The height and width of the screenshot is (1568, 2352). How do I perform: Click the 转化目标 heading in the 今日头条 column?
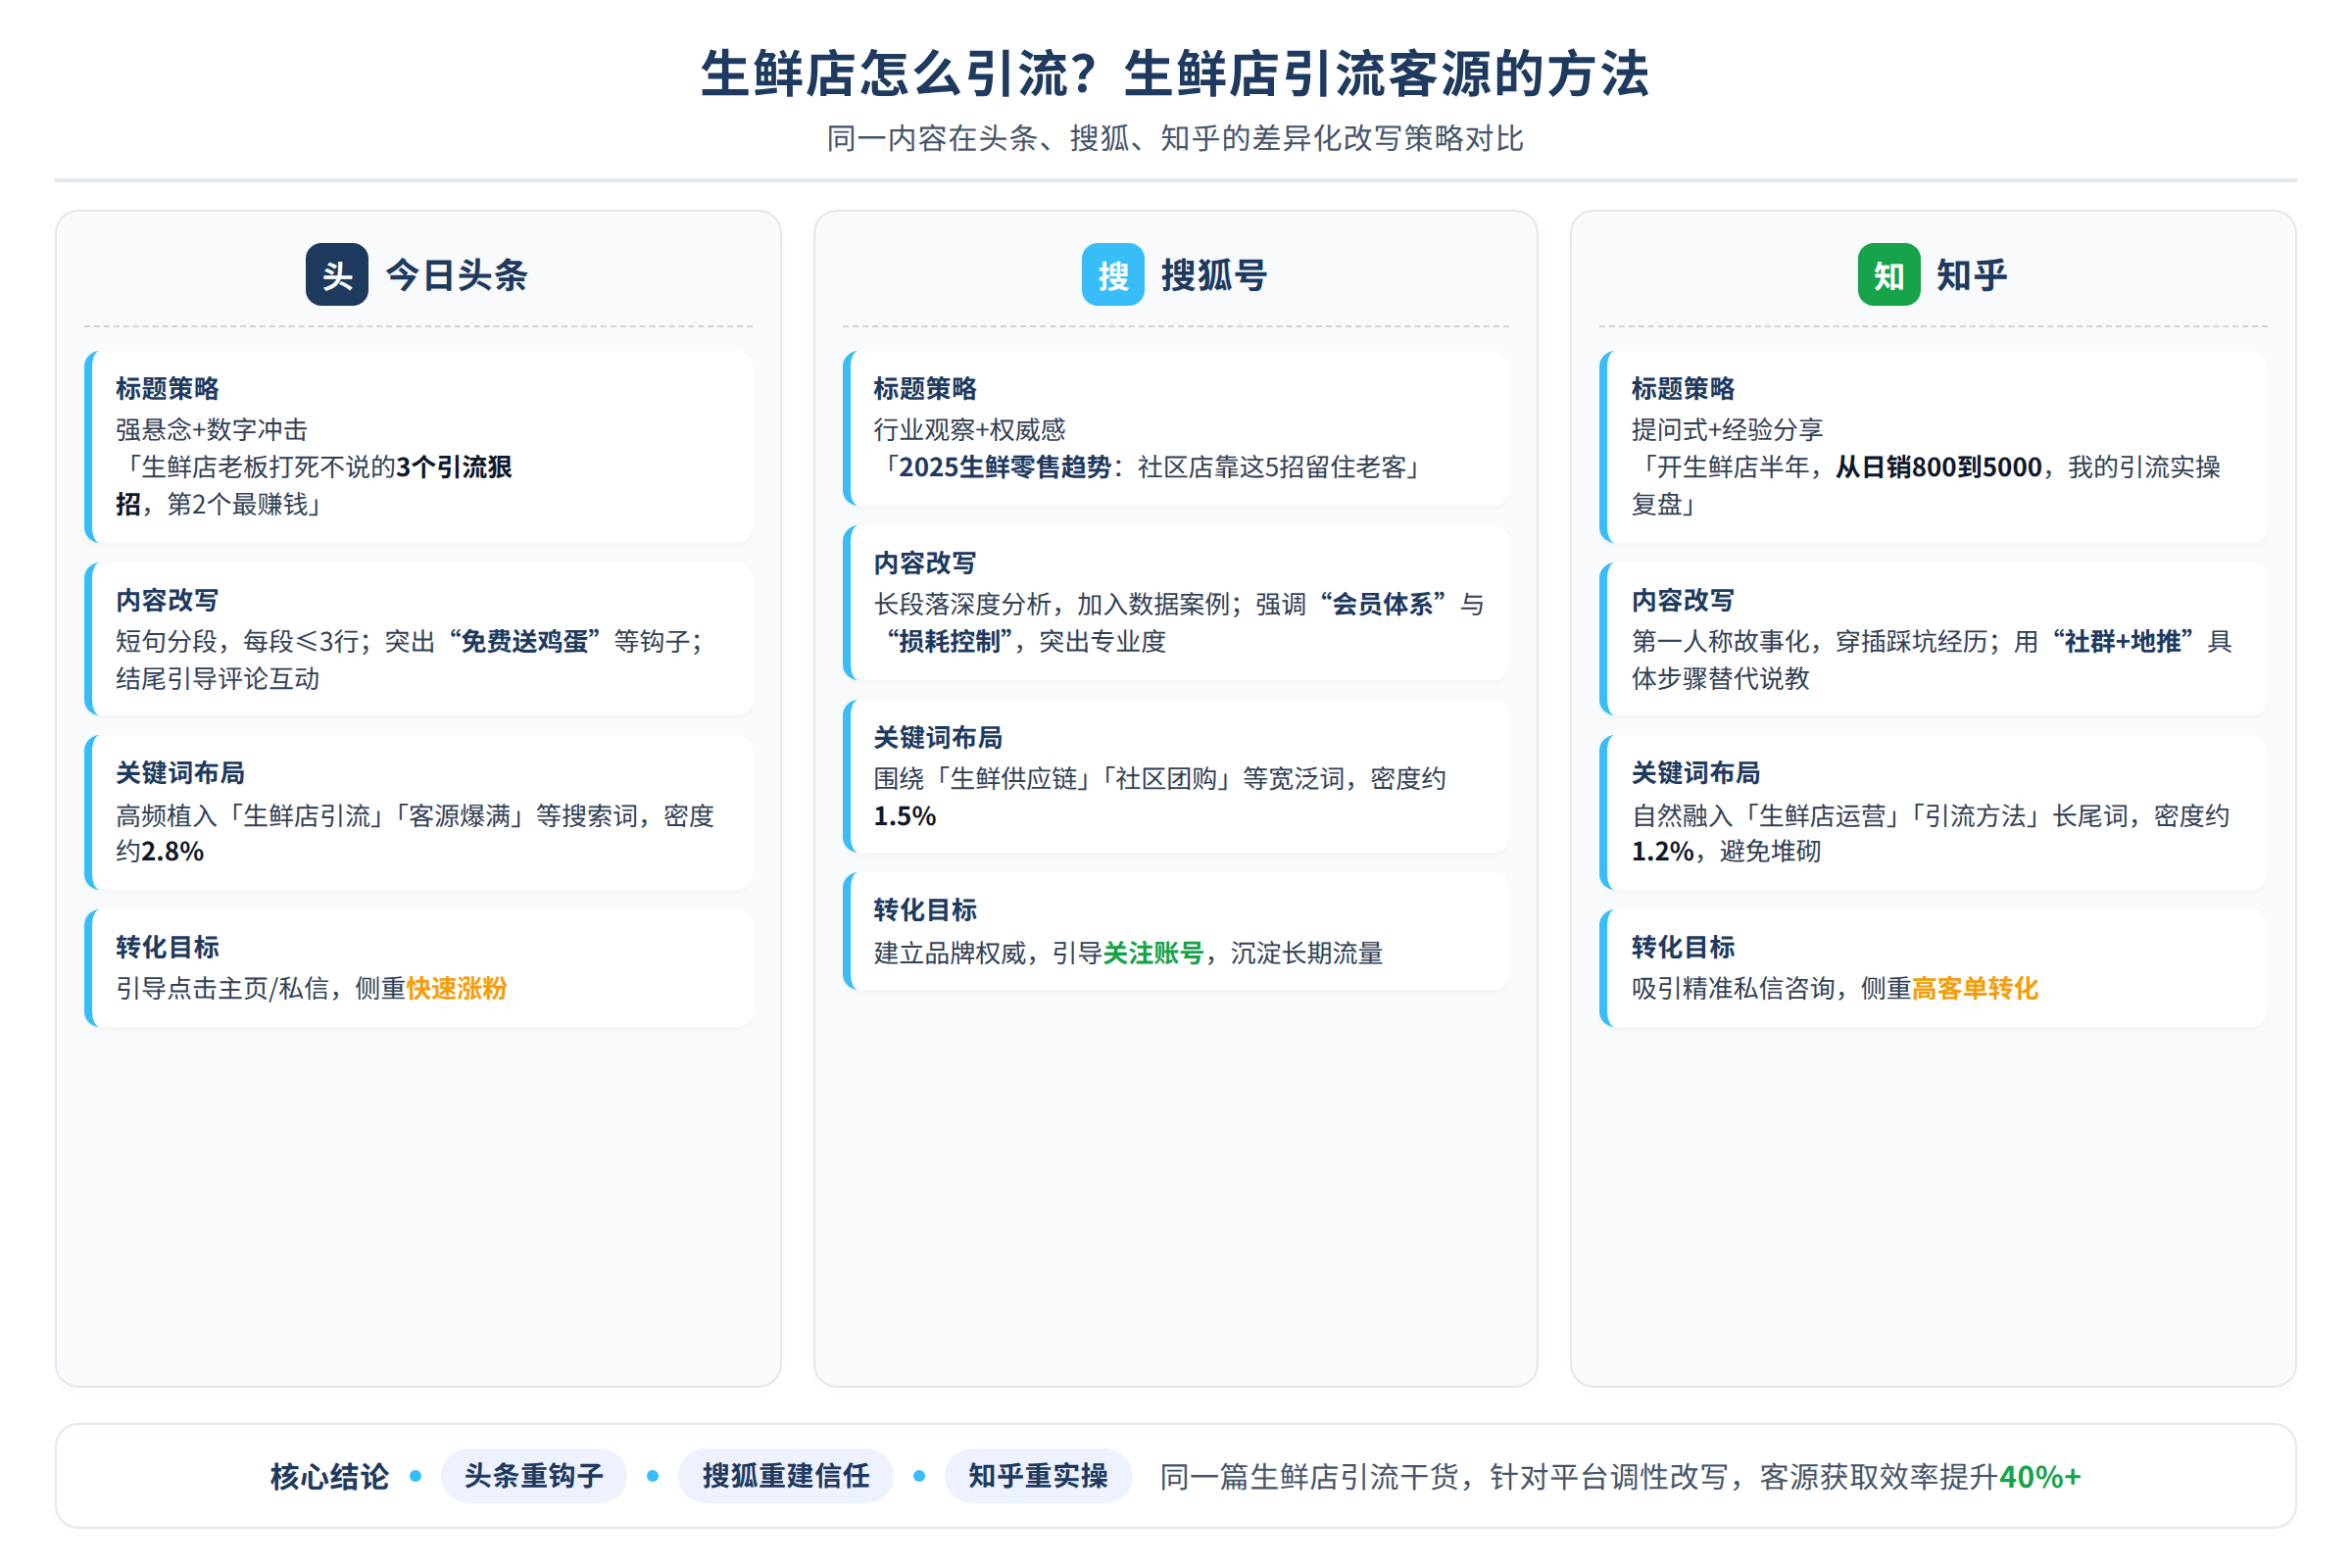click(x=167, y=947)
